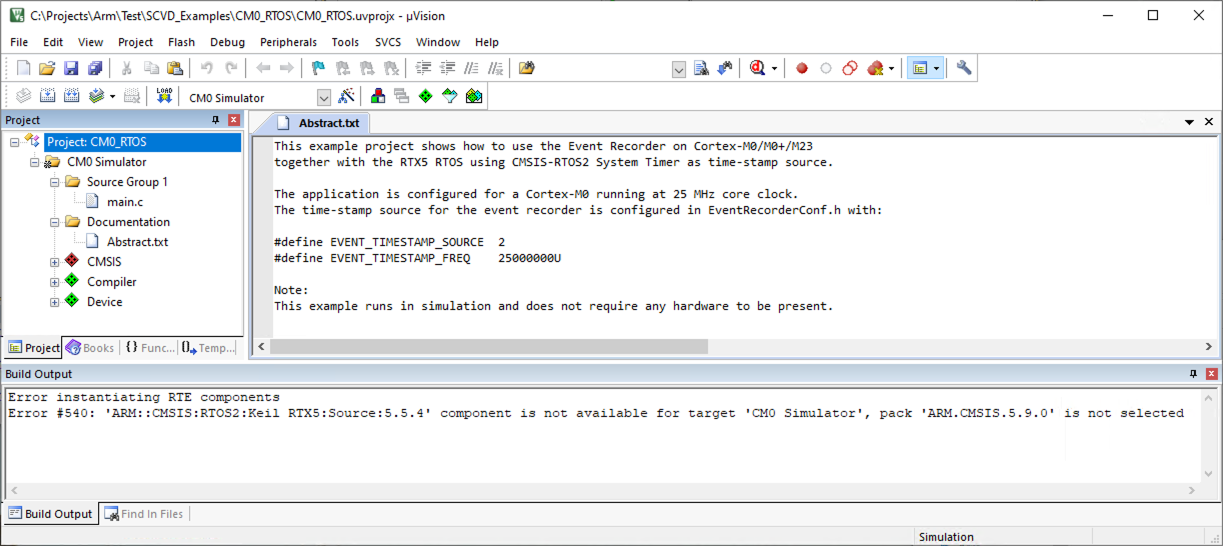The height and width of the screenshot is (546, 1223).
Task: Click the Open Document folder icon
Action: (527, 68)
